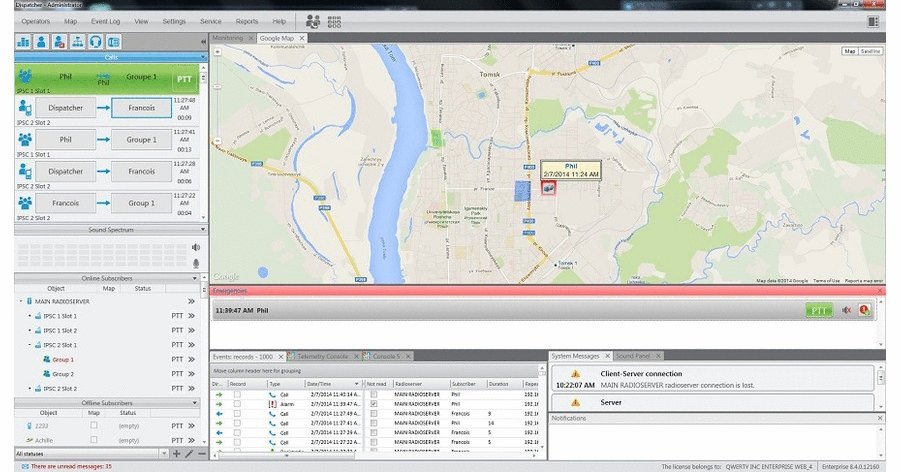This screenshot has width=900, height=472.
Task: Click the remove minus icon below subscribers list
Action: point(201,454)
